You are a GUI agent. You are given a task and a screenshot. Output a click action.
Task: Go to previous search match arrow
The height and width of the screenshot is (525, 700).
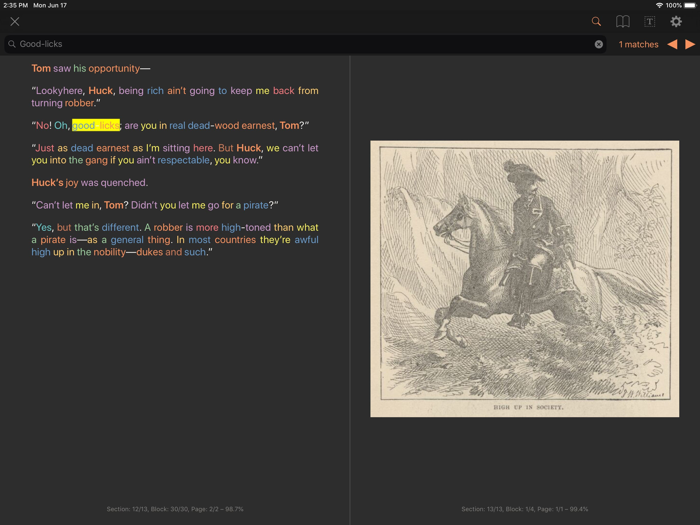(672, 44)
